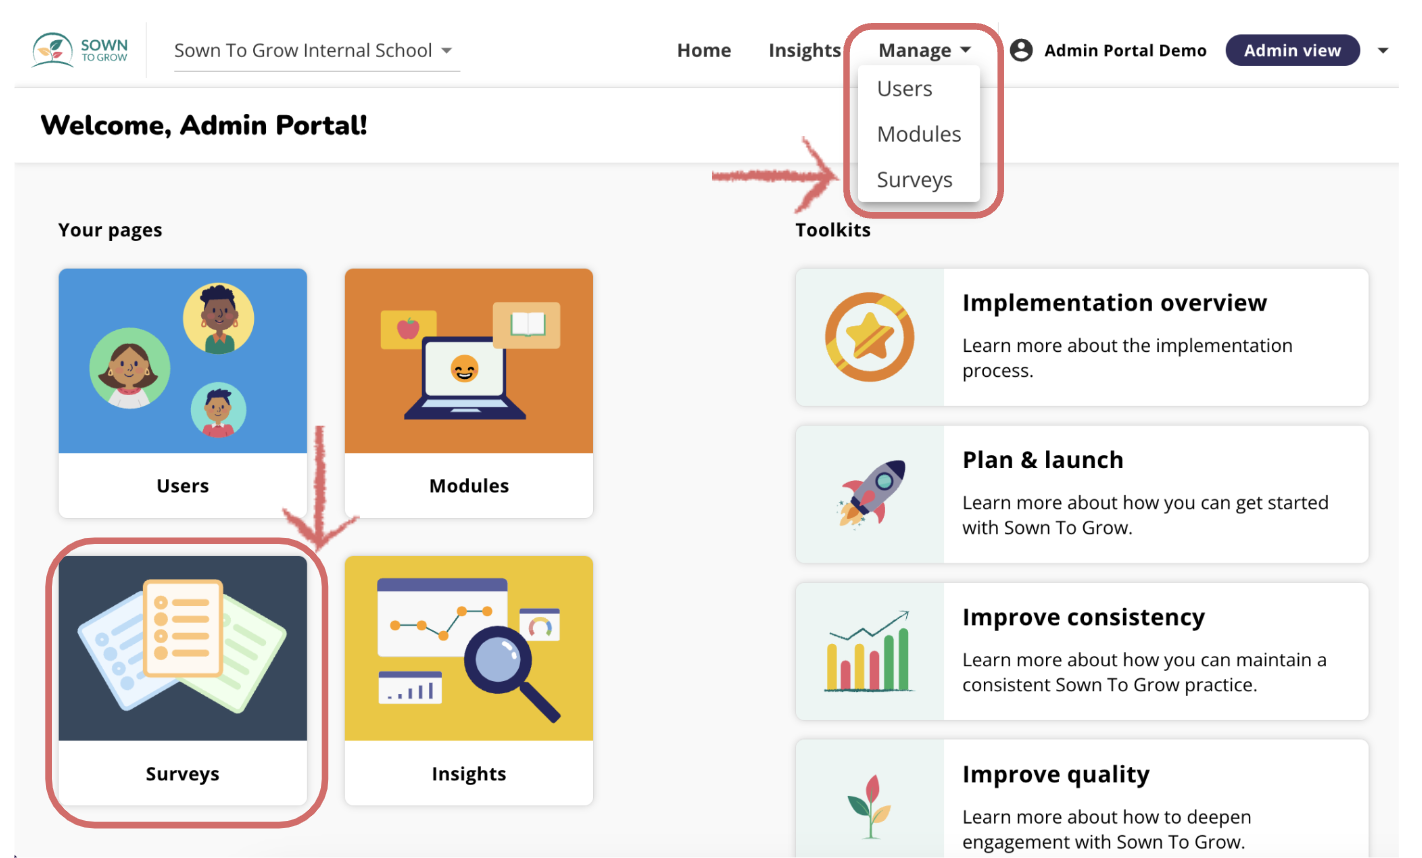1422x858 pixels.
Task: Click the Admin view button
Action: coord(1293,50)
